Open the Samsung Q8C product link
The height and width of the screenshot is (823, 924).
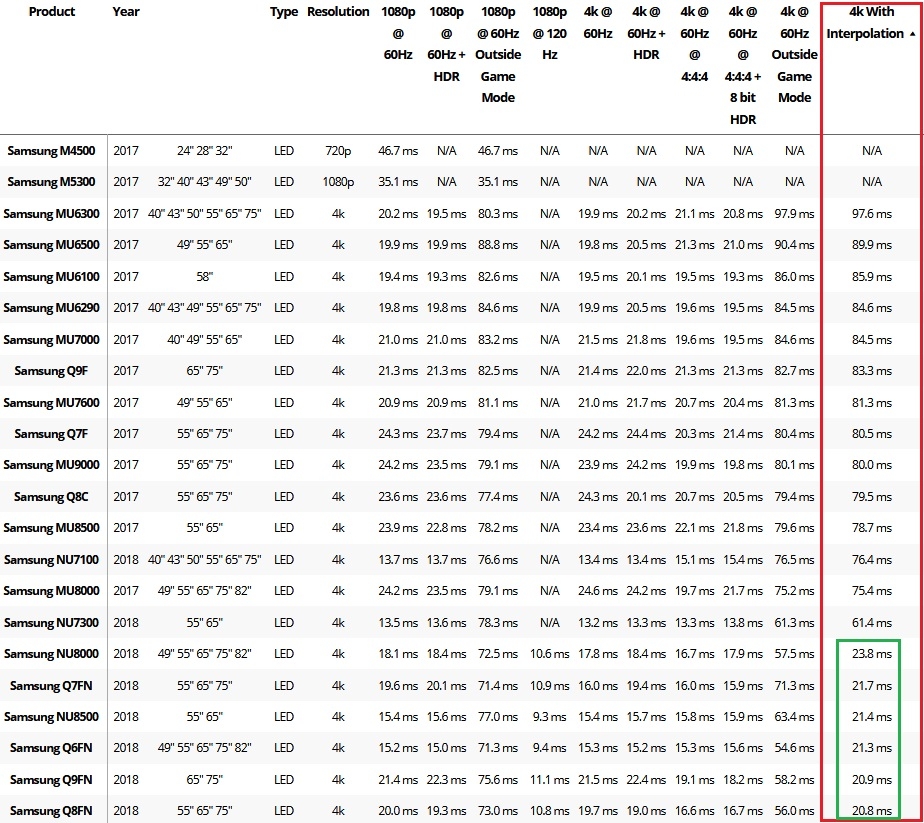point(51,497)
